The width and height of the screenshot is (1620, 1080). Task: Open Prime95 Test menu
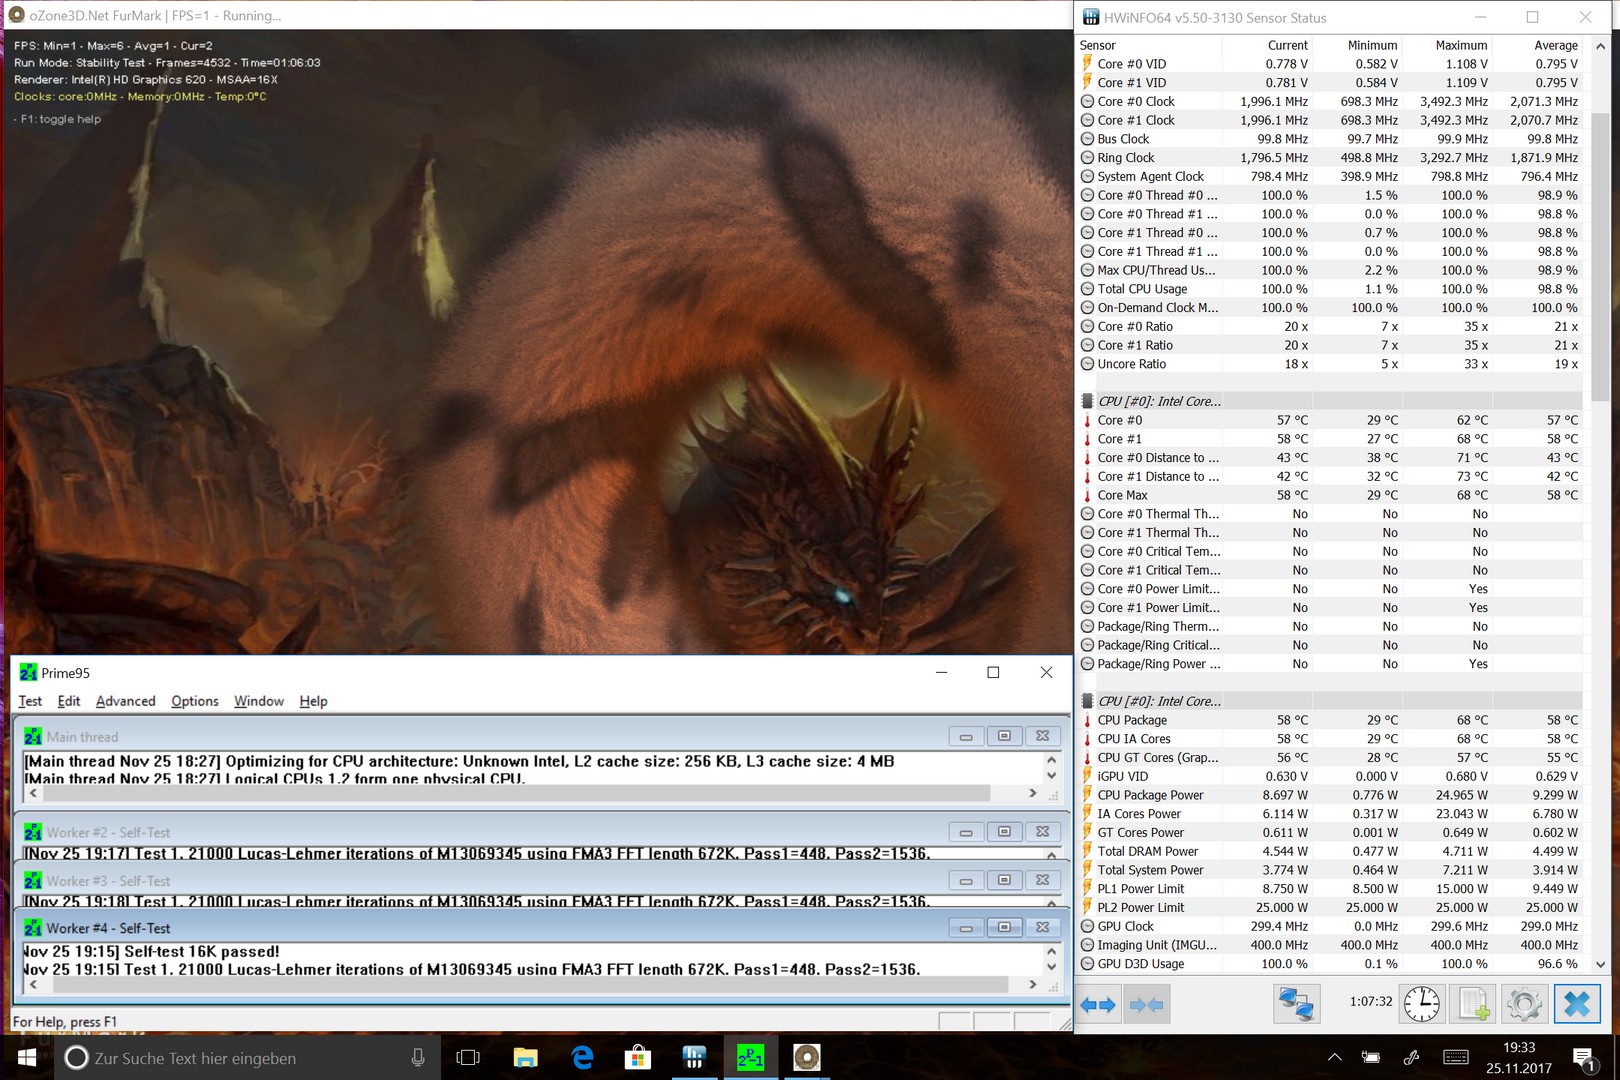click(x=30, y=701)
